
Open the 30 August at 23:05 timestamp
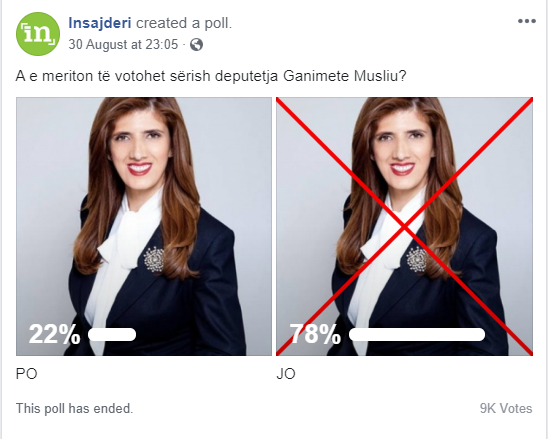tap(123, 45)
